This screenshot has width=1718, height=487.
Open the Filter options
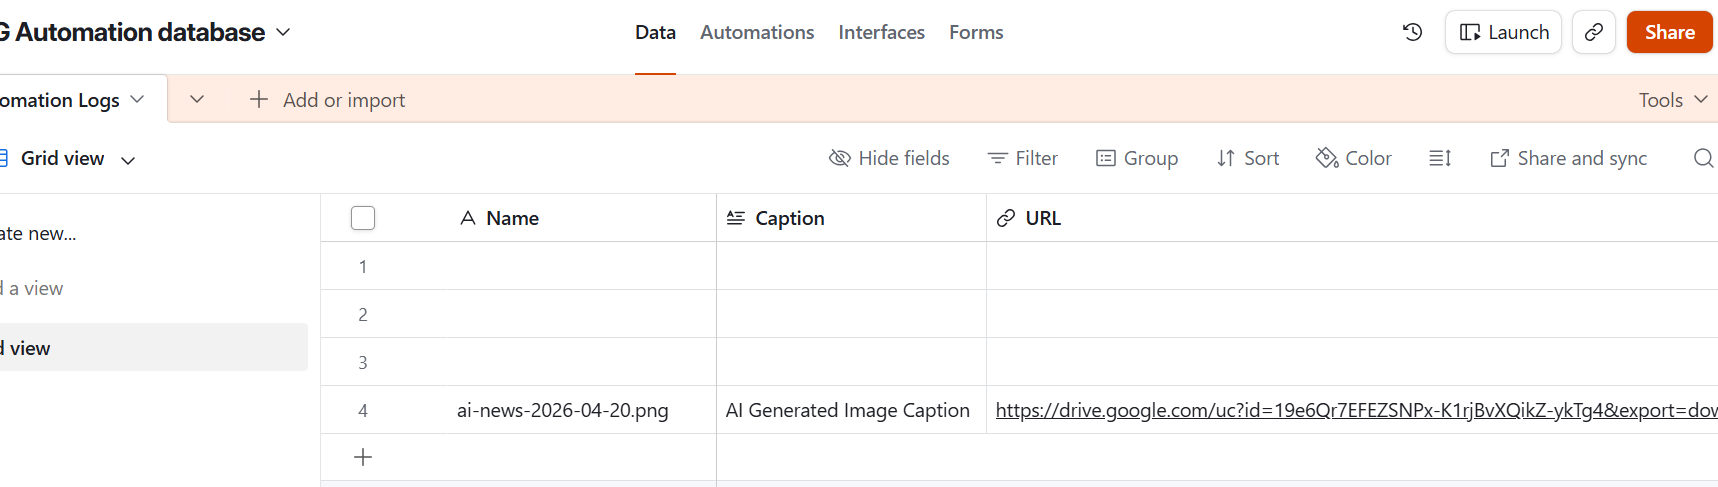point(1022,158)
